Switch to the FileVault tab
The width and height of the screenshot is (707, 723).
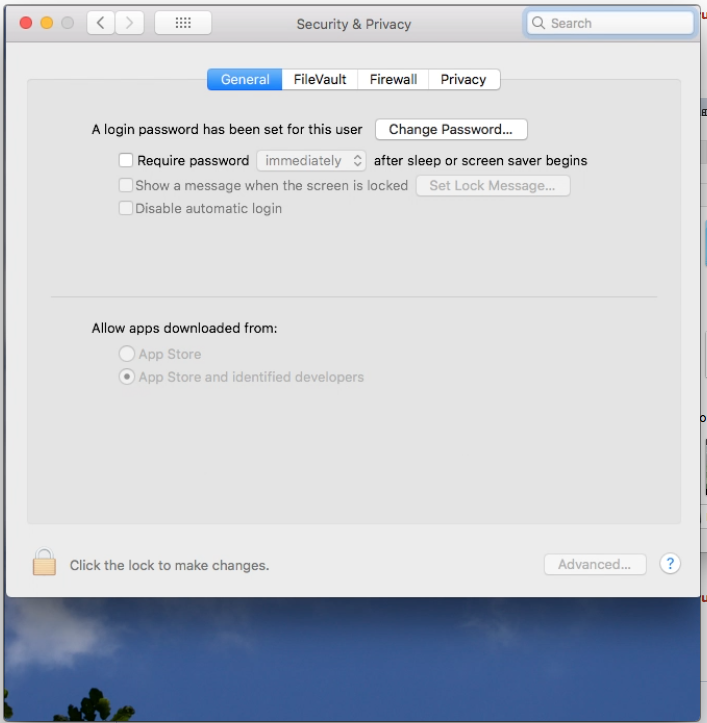pyautogui.click(x=320, y=79)
